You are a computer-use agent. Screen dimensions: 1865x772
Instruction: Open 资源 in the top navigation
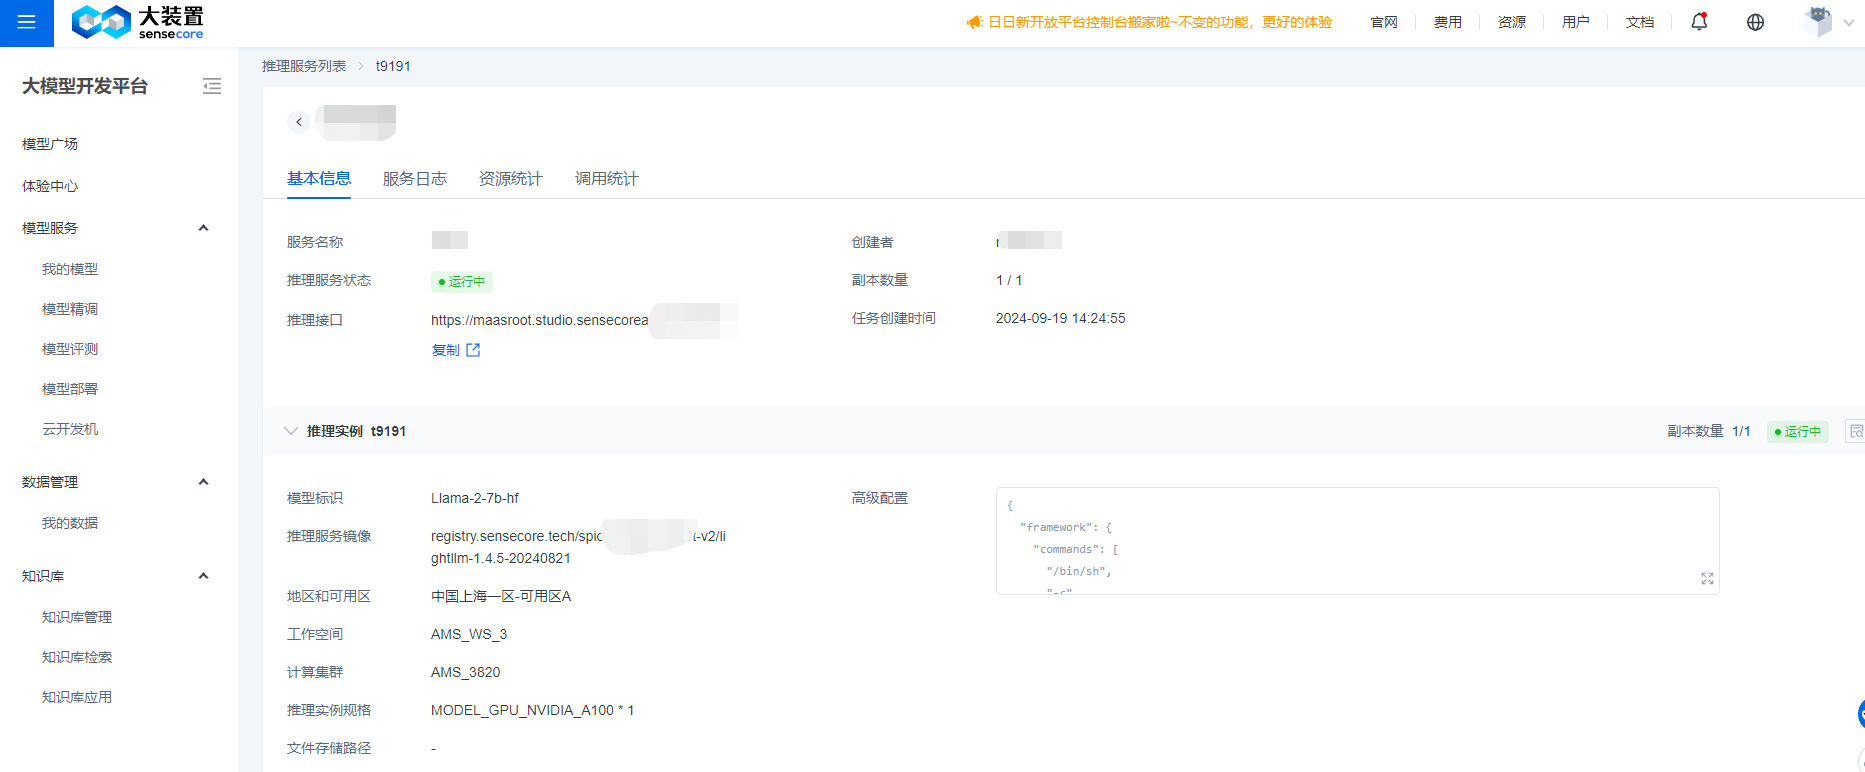[x=1512, y=22]
